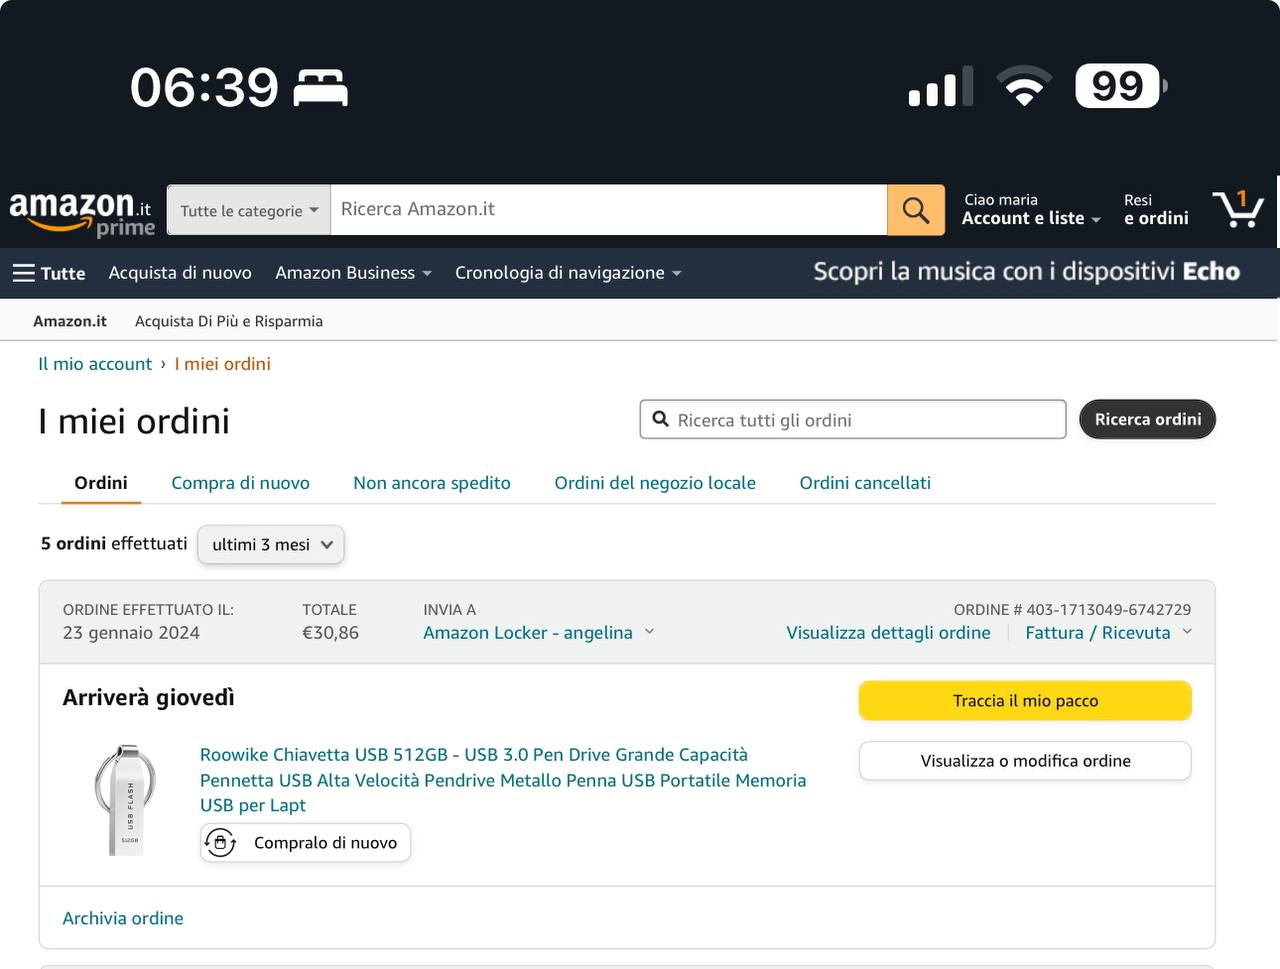The width and height of the screenshot is (1280, 969).
Task: Click the Traccia il mio pacco button
Action: [x=1025, y=701]
